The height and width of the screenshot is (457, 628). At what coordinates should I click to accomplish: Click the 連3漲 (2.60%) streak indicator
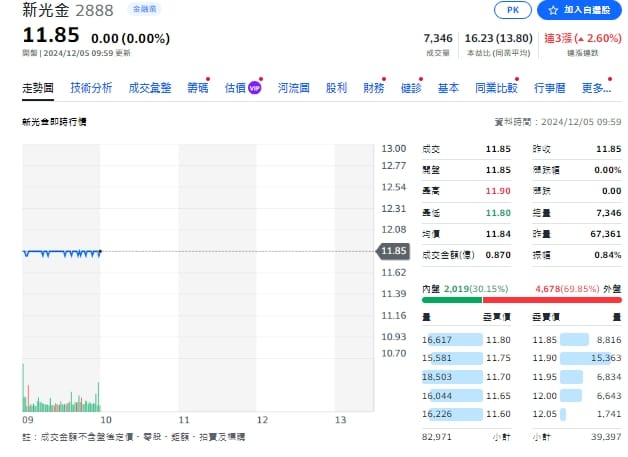coord(583,38)
